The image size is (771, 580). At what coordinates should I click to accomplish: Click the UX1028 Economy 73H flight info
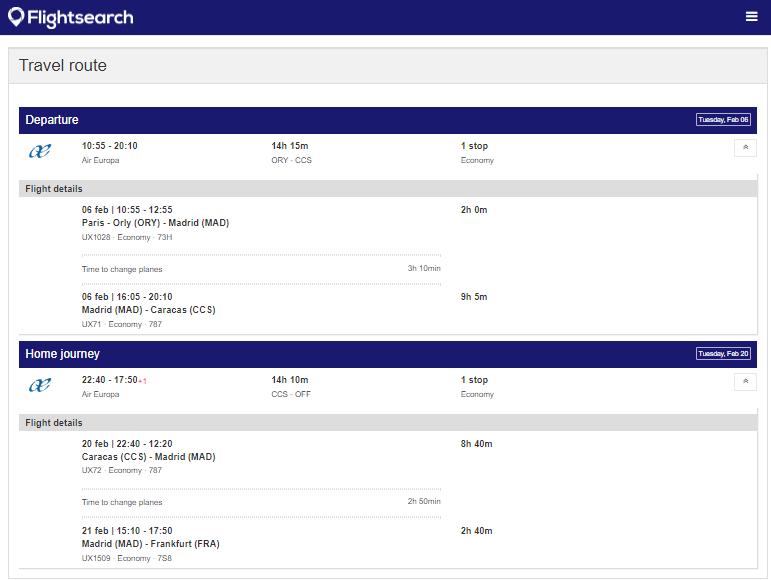click(127, 237)
